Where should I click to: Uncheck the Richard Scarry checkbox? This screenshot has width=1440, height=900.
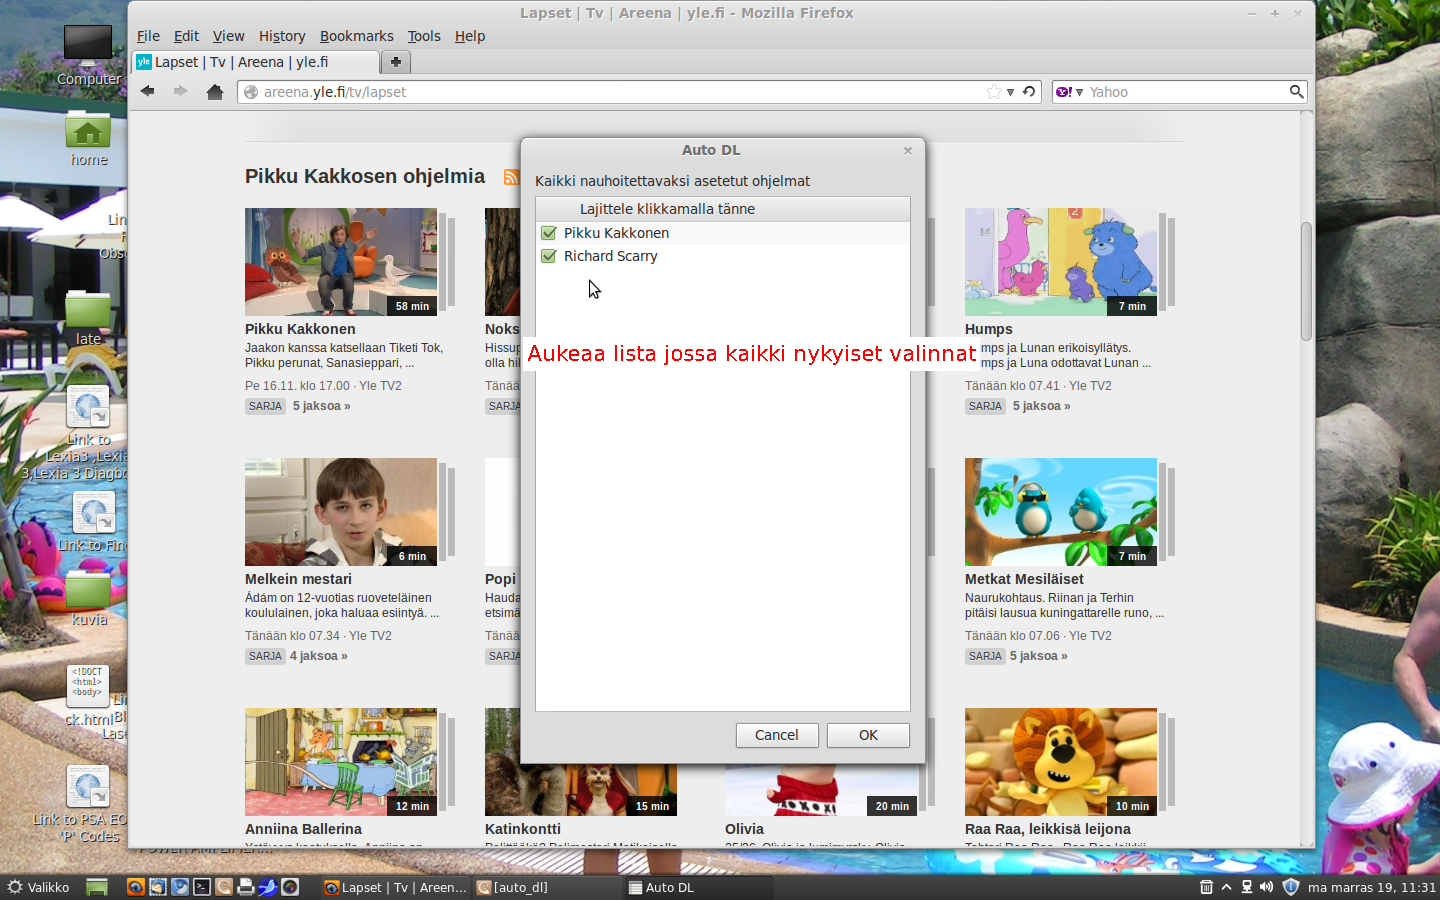pyautogui.click(x=548, y=256)
